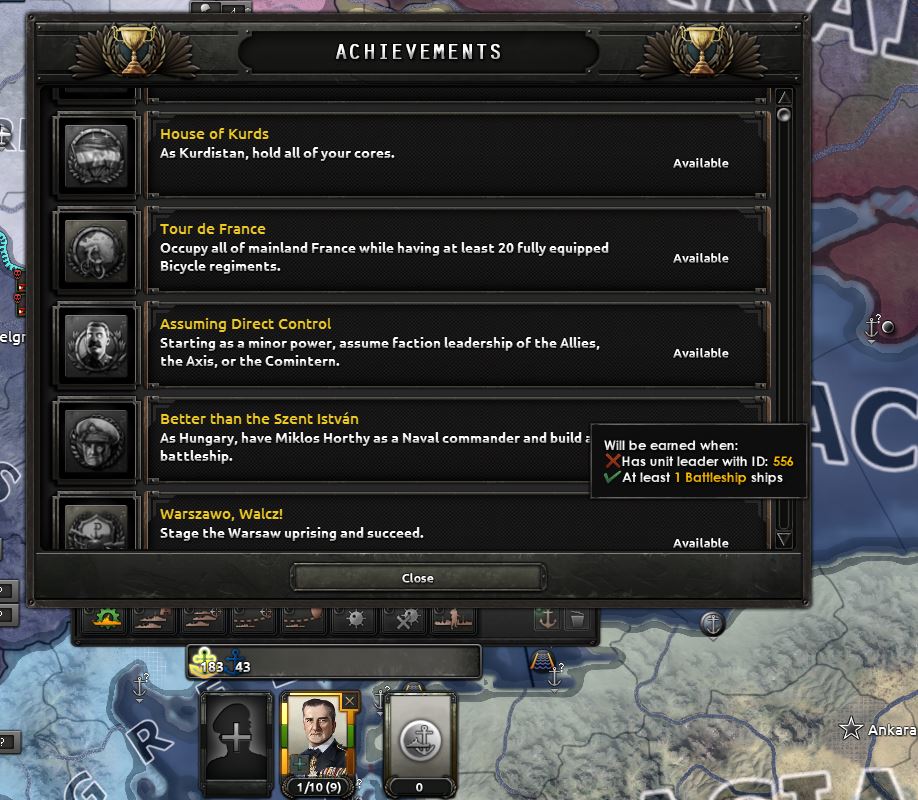Click the scrollbar up arrow in Achievements

(784, 97)
